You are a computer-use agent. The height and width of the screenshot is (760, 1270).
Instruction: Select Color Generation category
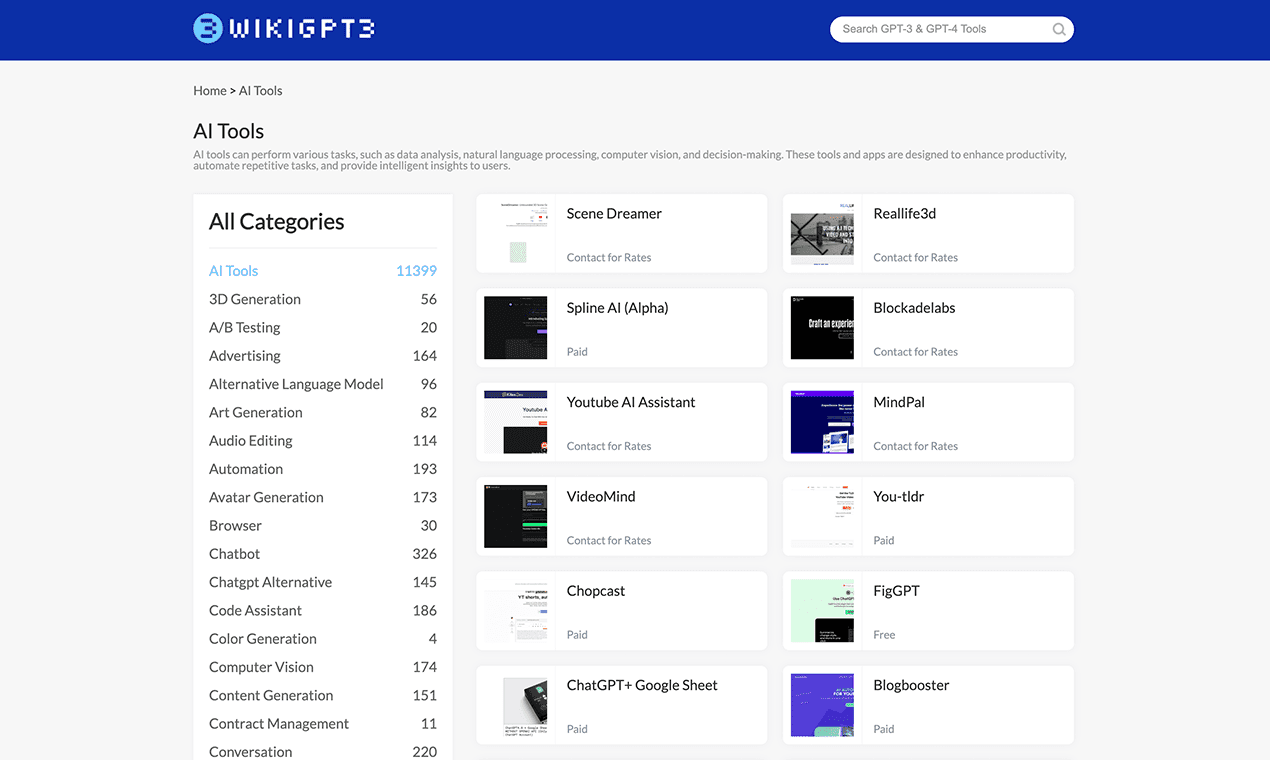tap(263, 638)
